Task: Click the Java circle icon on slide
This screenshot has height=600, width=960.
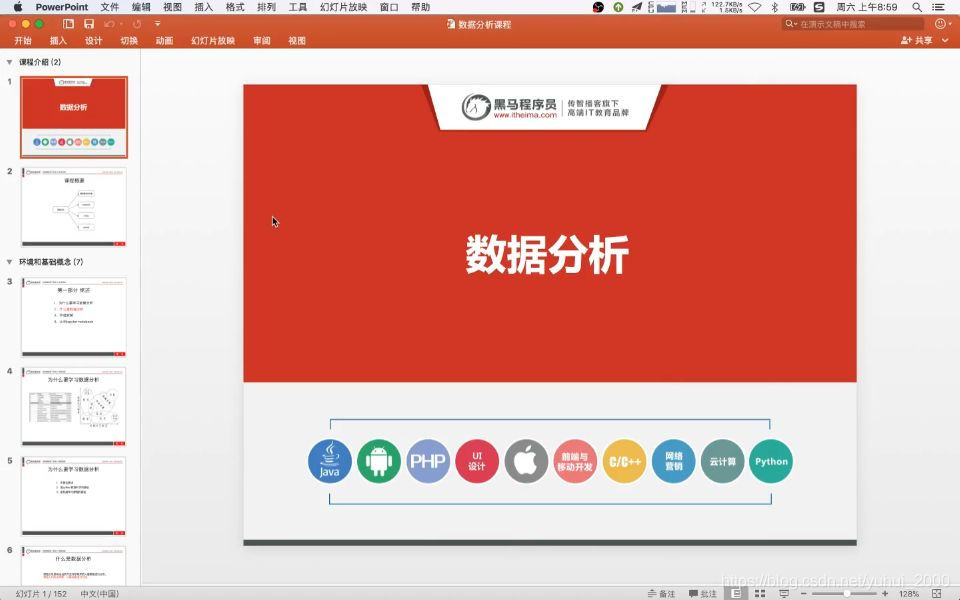Action: click(x=330, y=461)
